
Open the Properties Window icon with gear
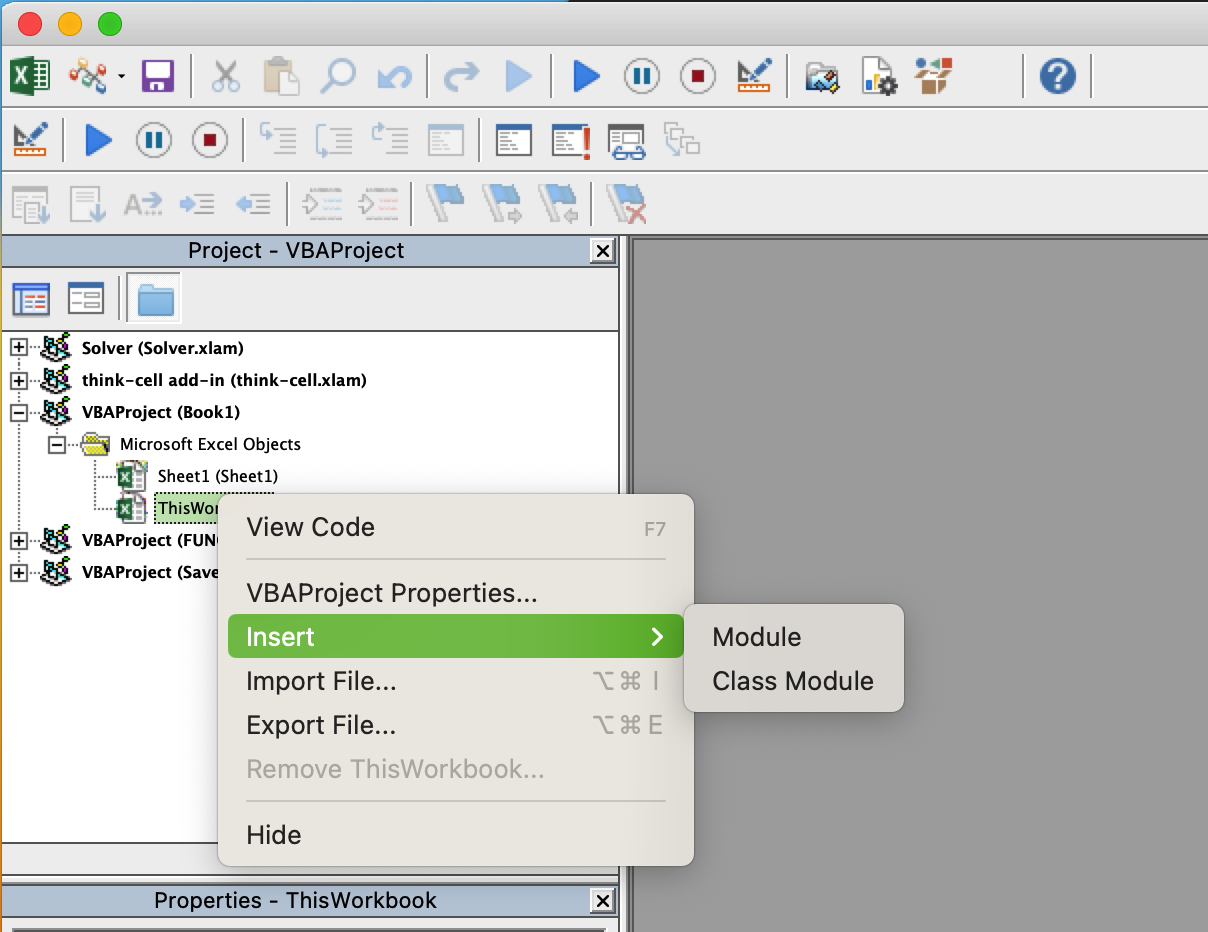(879, 77)
